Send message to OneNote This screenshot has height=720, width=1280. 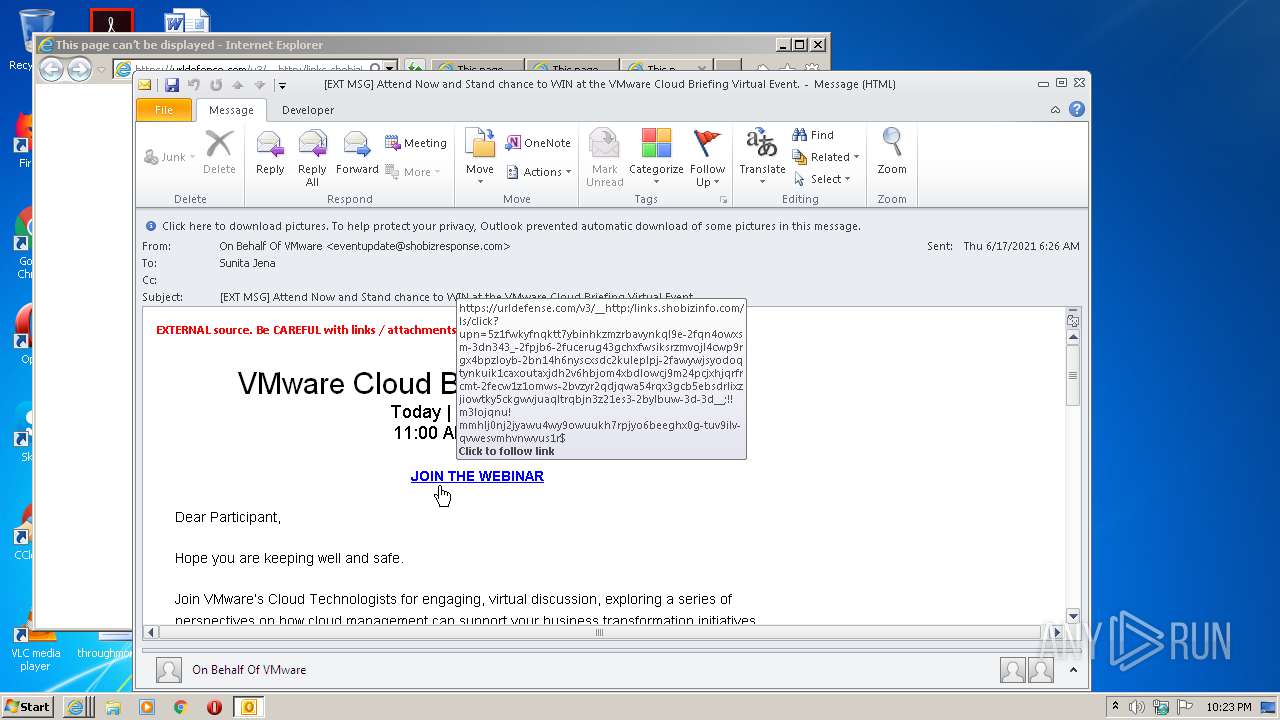538,143
